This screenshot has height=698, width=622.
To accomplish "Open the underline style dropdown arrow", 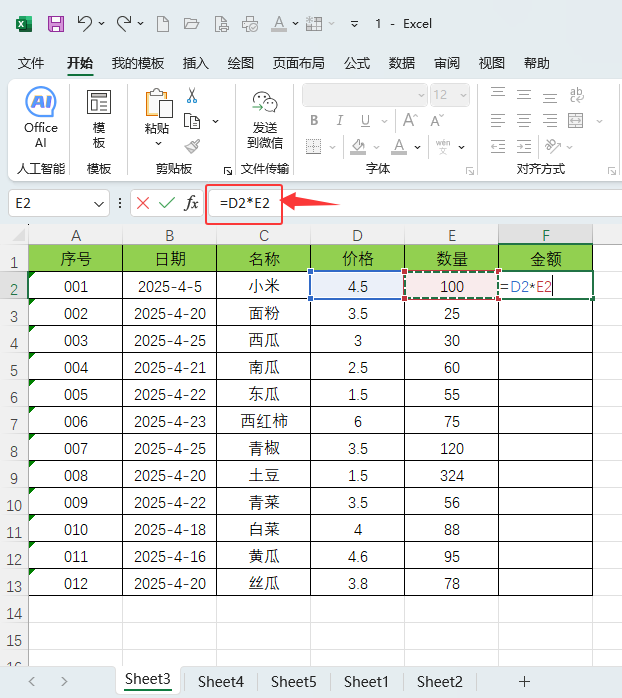I will (x=384, y=121).
